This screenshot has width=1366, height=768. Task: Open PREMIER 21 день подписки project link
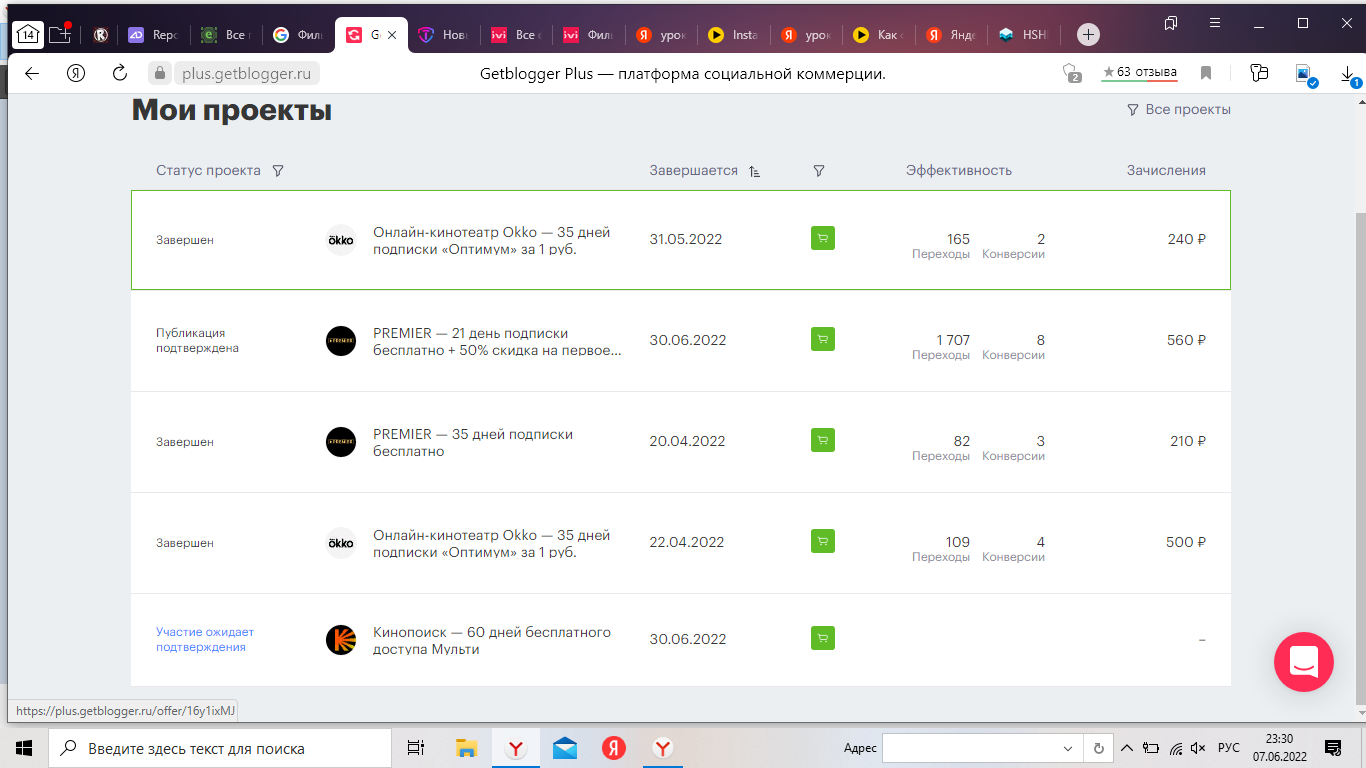(497, 341)
